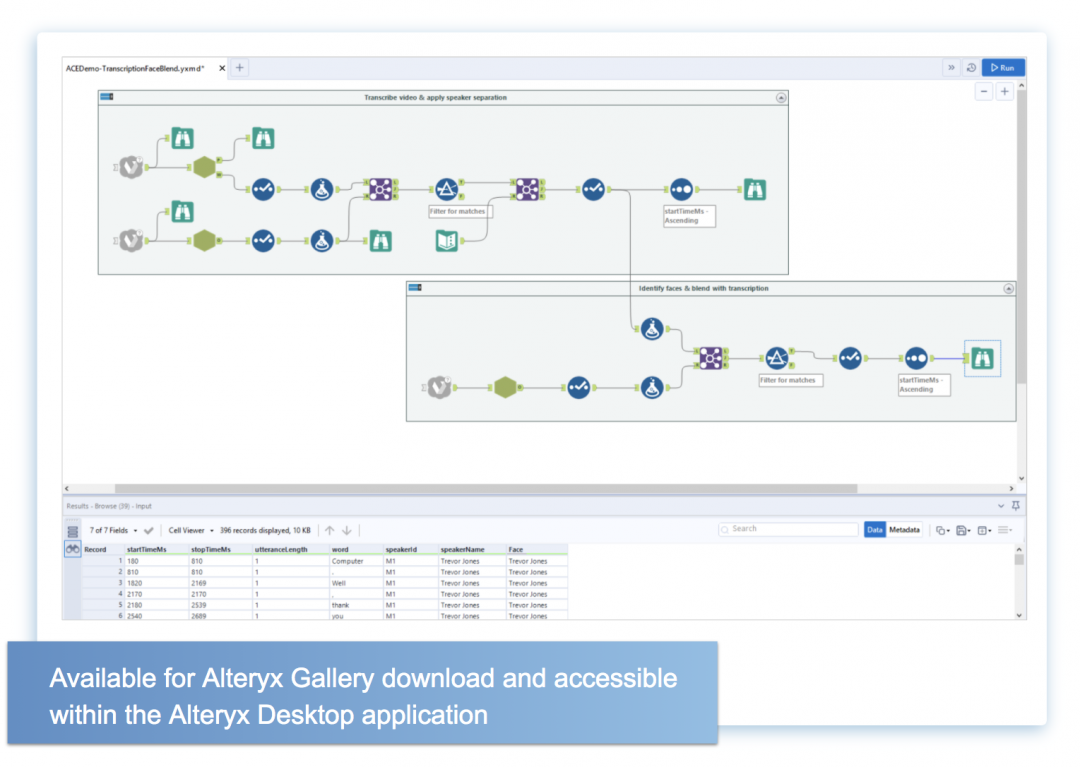The width and height of the screenshot is (1080, 767).
Task: Select the first purple Join tool in Transcribe container
Action: (x=381, y=189)
